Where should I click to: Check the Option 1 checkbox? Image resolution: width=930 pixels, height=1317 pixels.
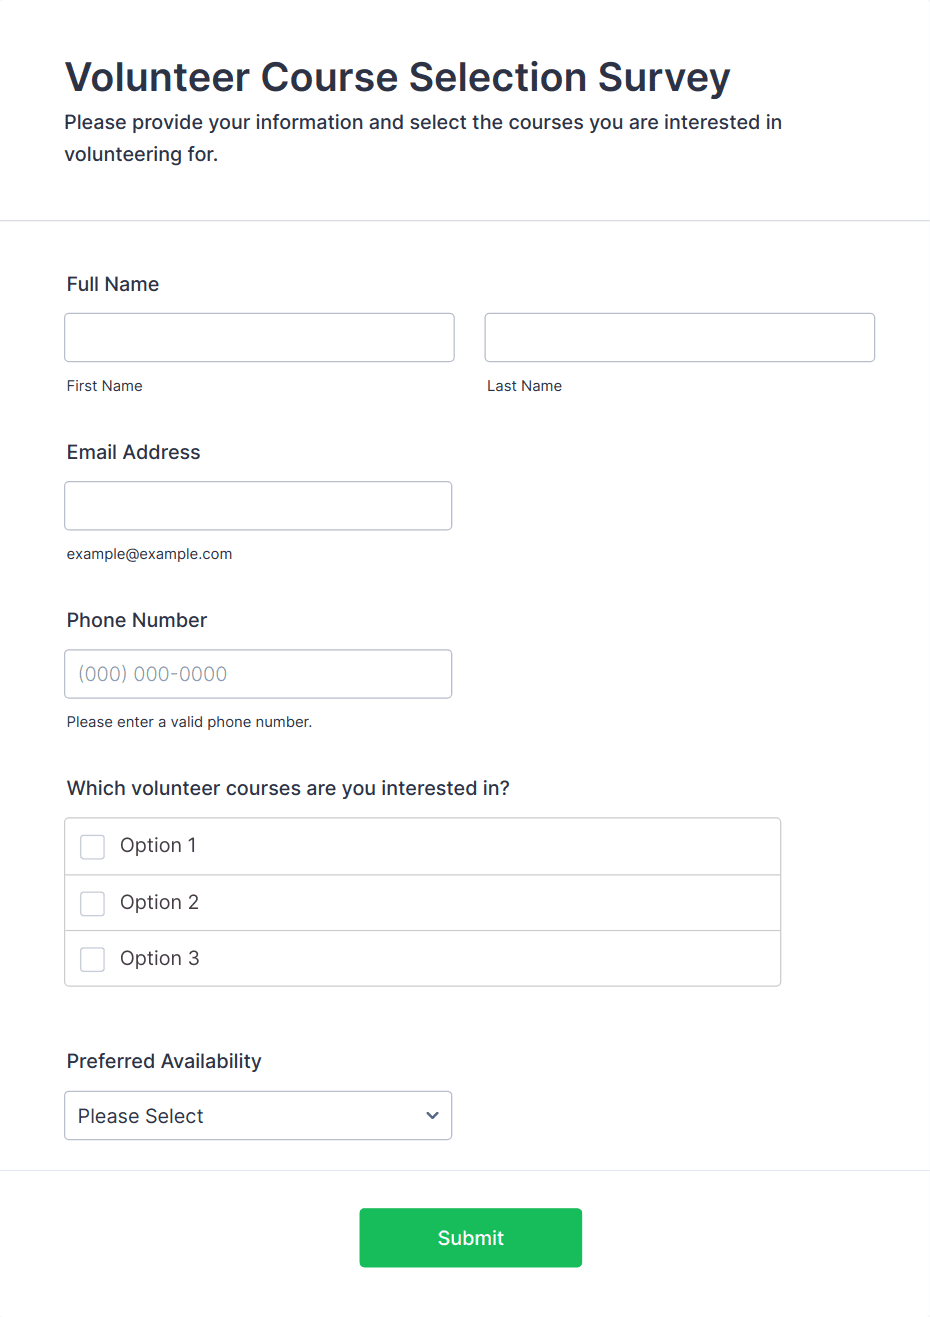92,847
